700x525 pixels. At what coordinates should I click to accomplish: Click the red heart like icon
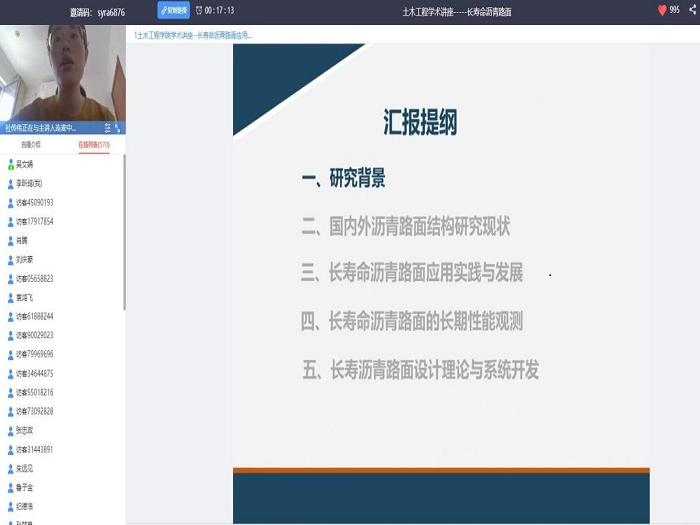click(662, 10)
